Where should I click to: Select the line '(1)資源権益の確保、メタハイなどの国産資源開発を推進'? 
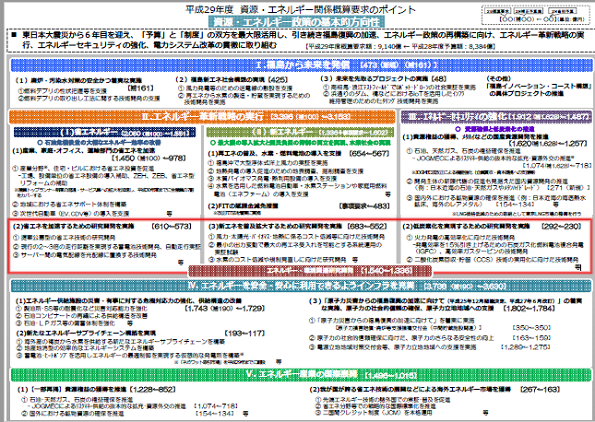click(x=475, y=136)
